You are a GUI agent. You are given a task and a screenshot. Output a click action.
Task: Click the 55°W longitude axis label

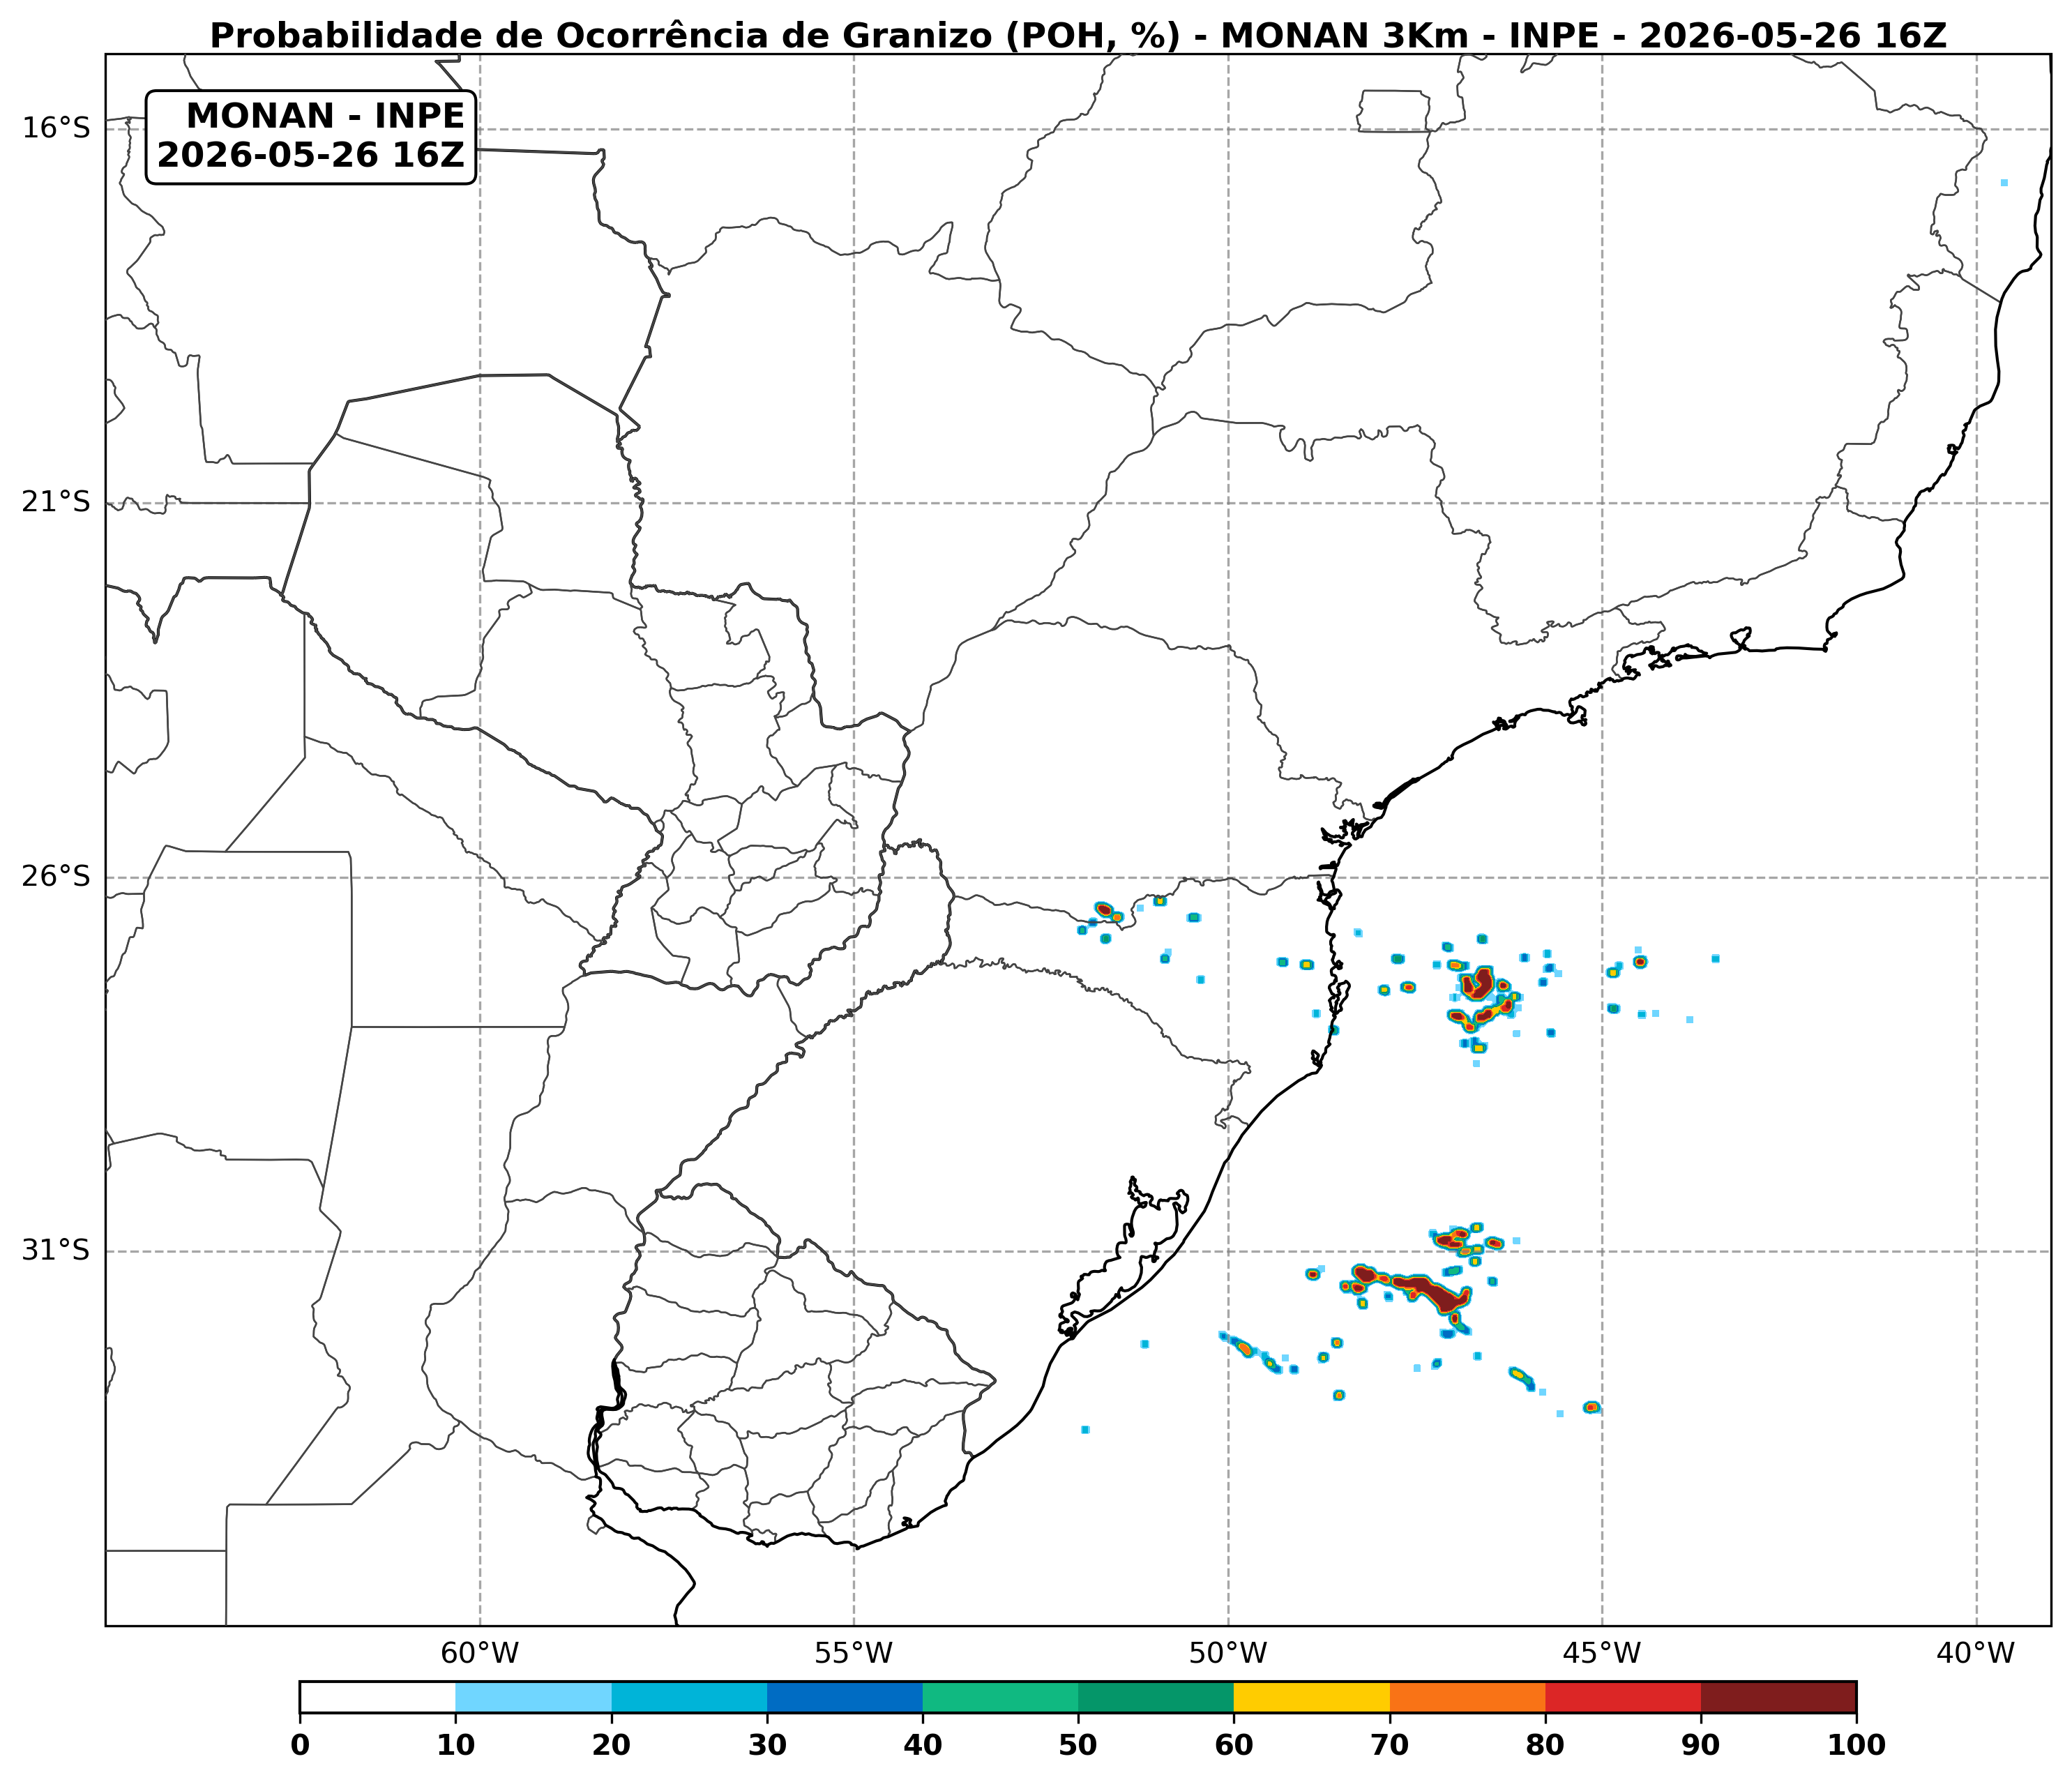click(854, 1653)
